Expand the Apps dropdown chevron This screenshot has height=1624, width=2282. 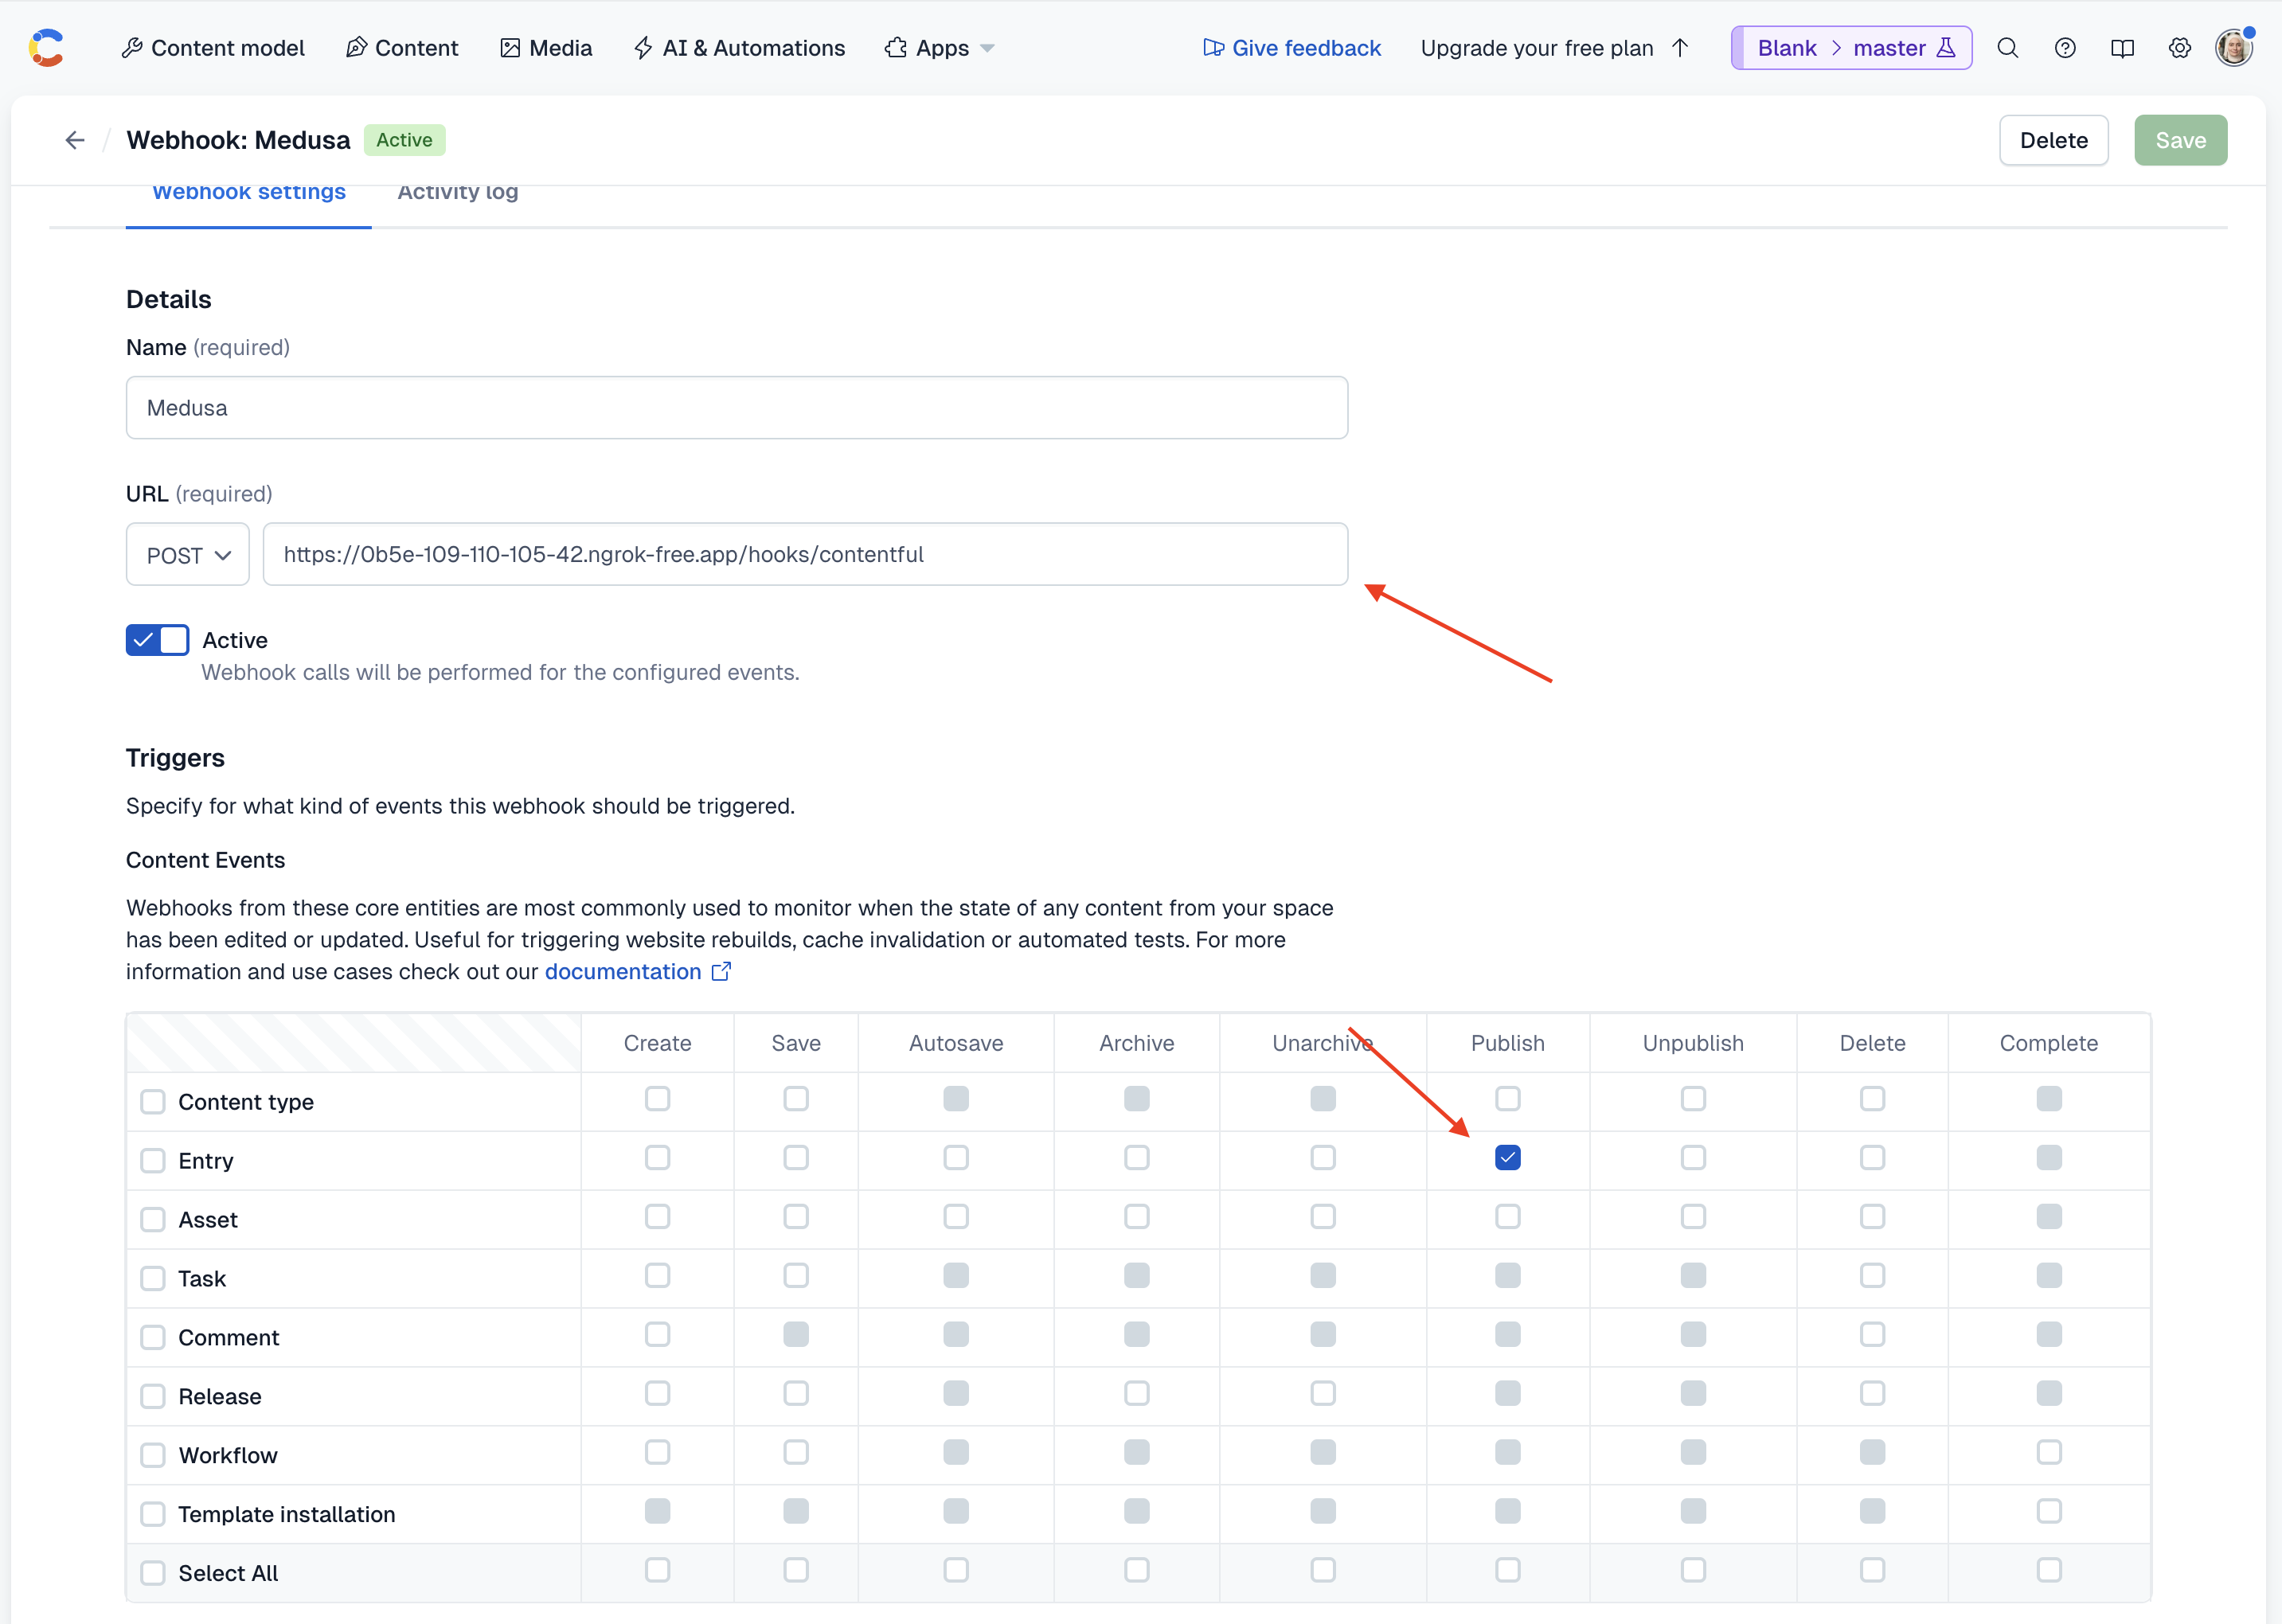988,47
